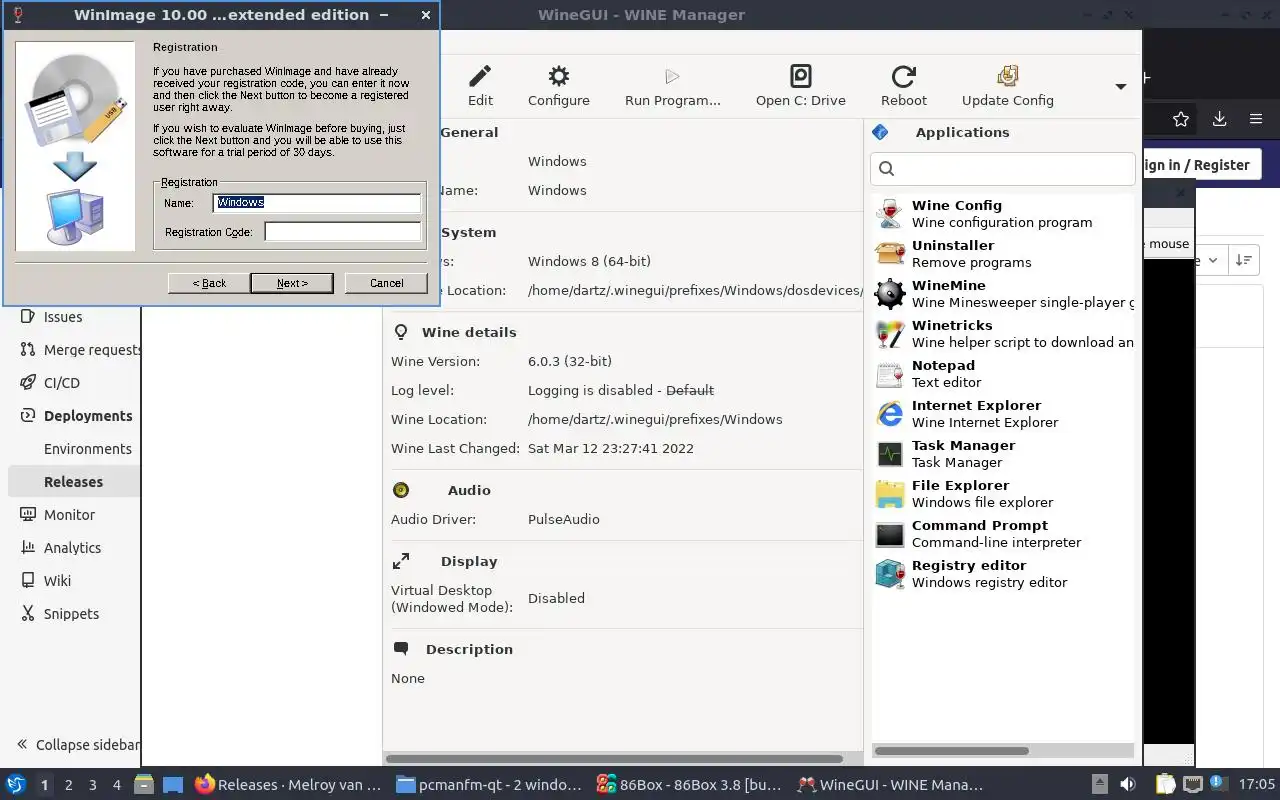Switch to 86Box taskbar window

688,785
